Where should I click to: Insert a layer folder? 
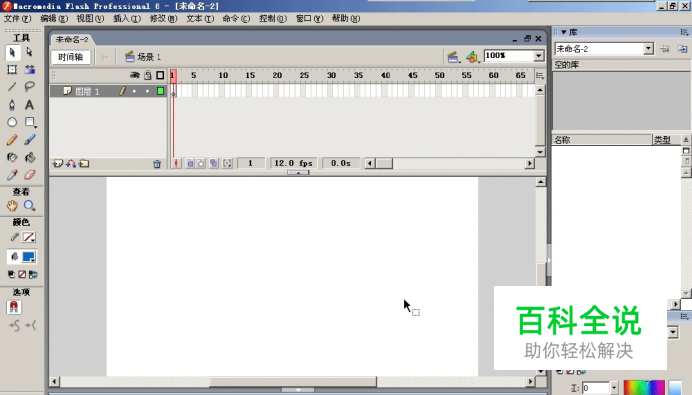[x=84, y=164]
